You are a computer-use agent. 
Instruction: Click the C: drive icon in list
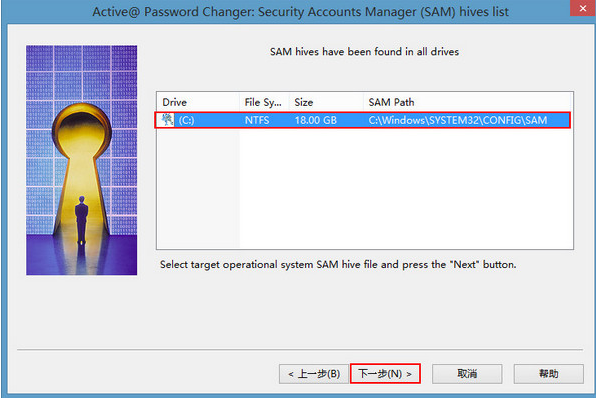click(x=167, y=120)
